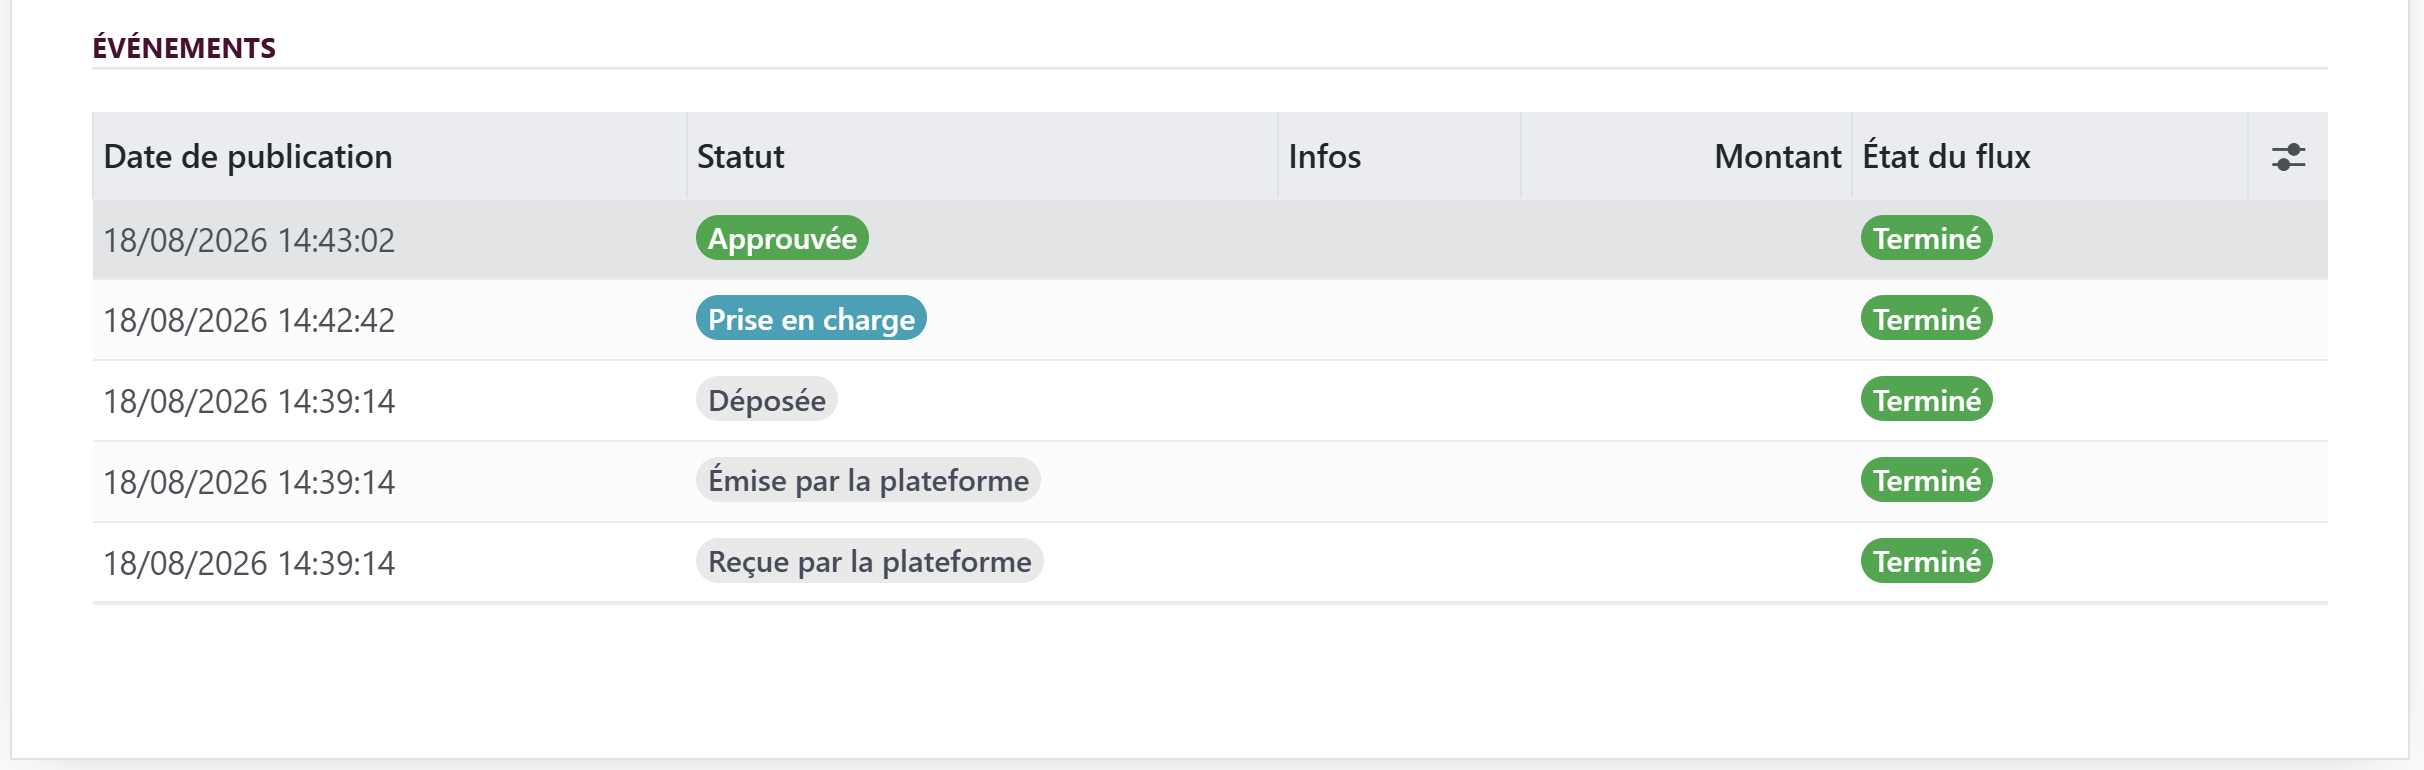2424x770 pixels.
Task: Select the Infos column header
Action: (x=1324, y=157)
